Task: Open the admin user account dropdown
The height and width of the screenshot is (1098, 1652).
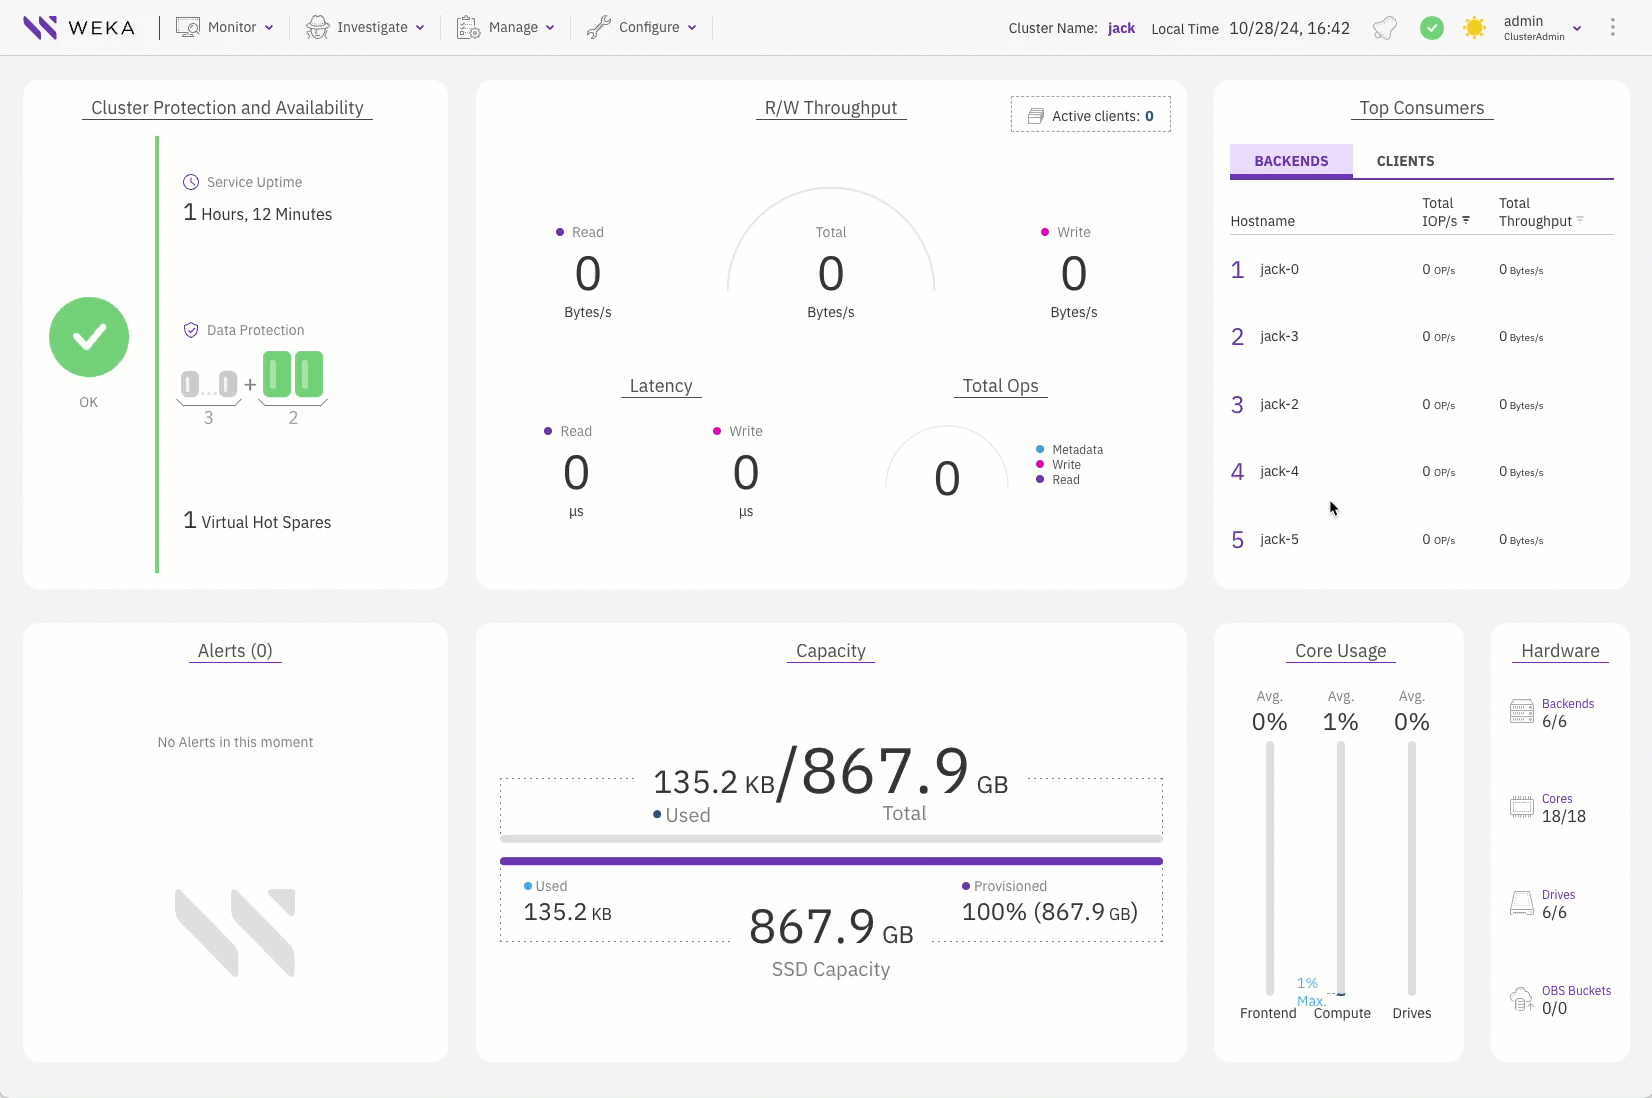Action: 1541,28
